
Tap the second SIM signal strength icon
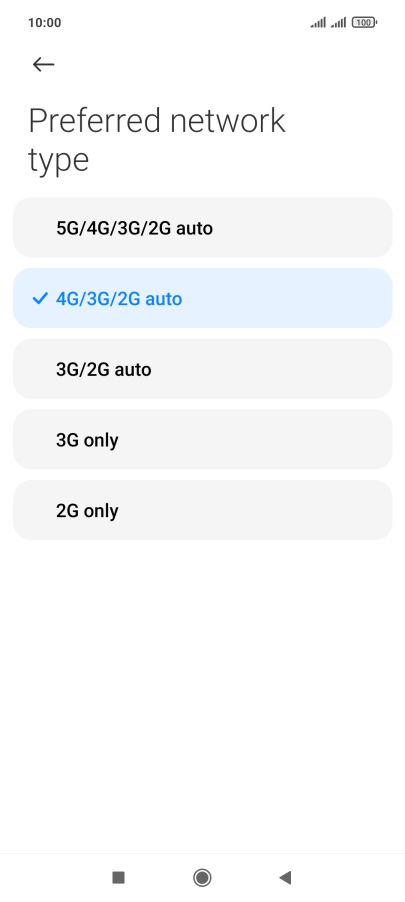pyautogui.click(x=338, y=22)
